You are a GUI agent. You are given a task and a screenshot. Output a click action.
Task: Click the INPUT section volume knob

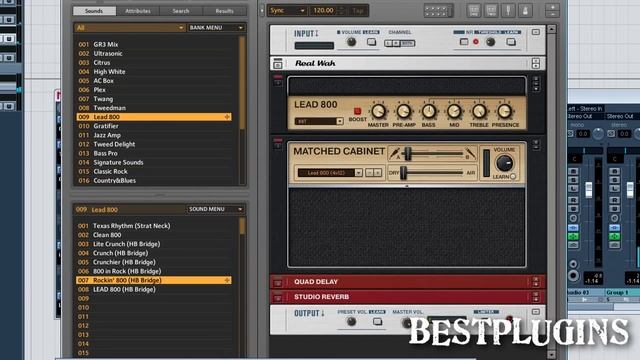pyautogui.click(x=351, y=42)
